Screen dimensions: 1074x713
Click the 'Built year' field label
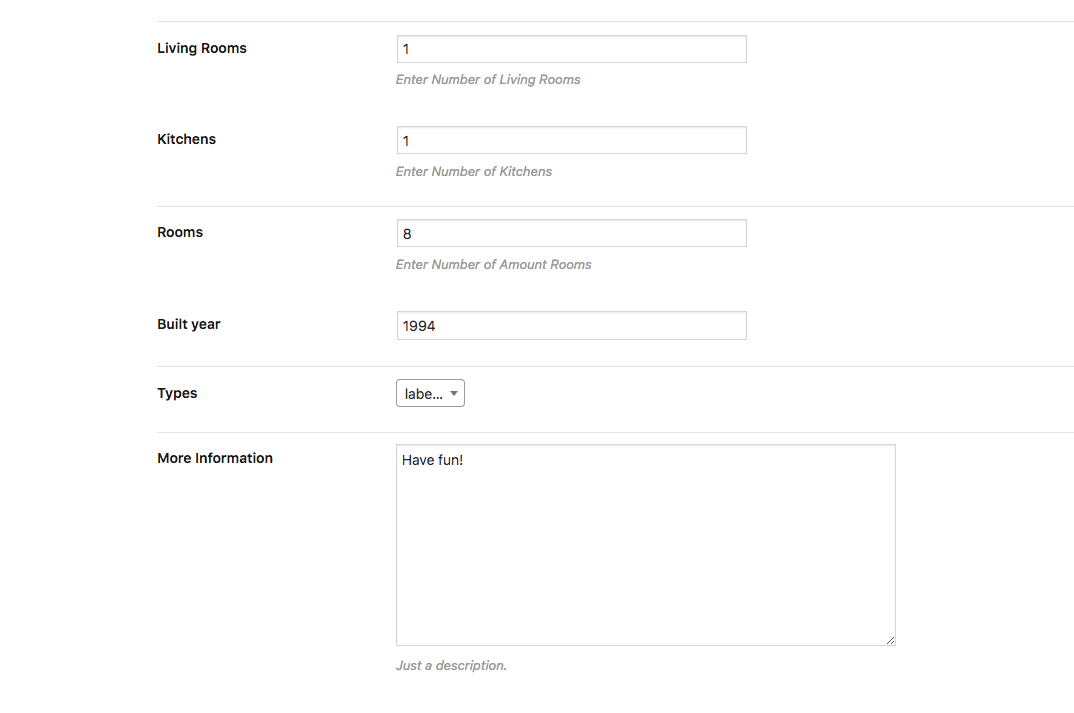click(189, 324)
